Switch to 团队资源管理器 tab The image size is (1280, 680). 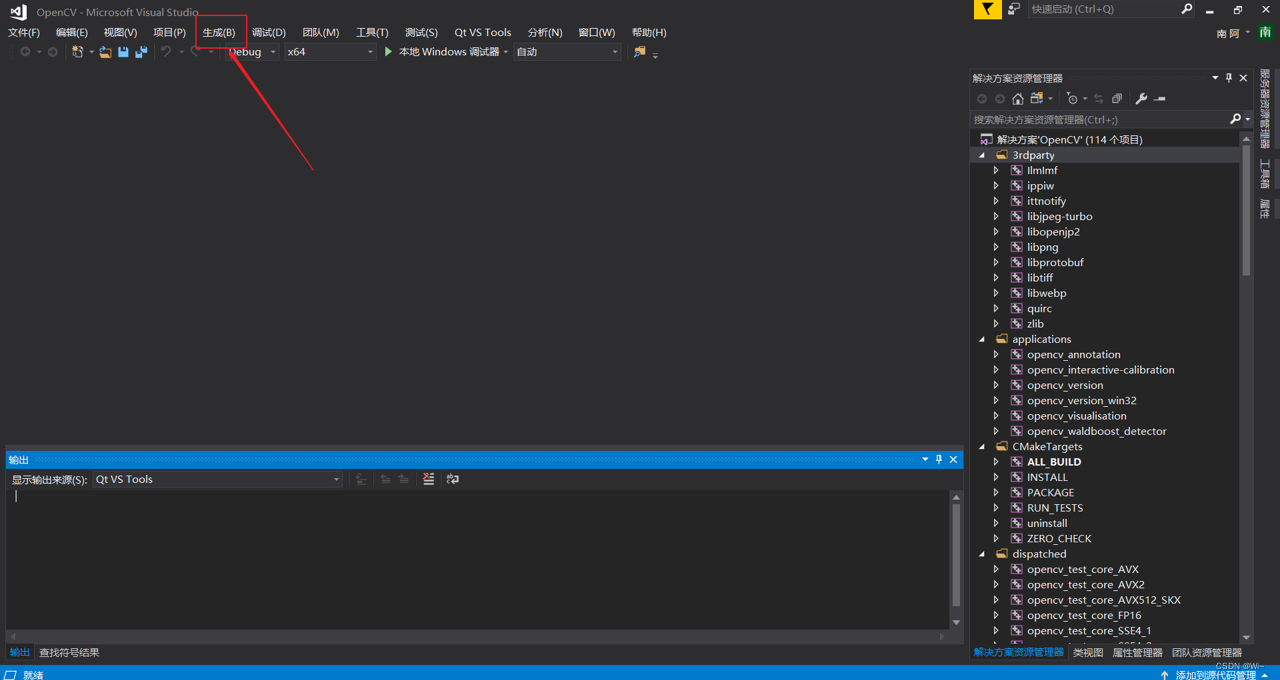1207,653
